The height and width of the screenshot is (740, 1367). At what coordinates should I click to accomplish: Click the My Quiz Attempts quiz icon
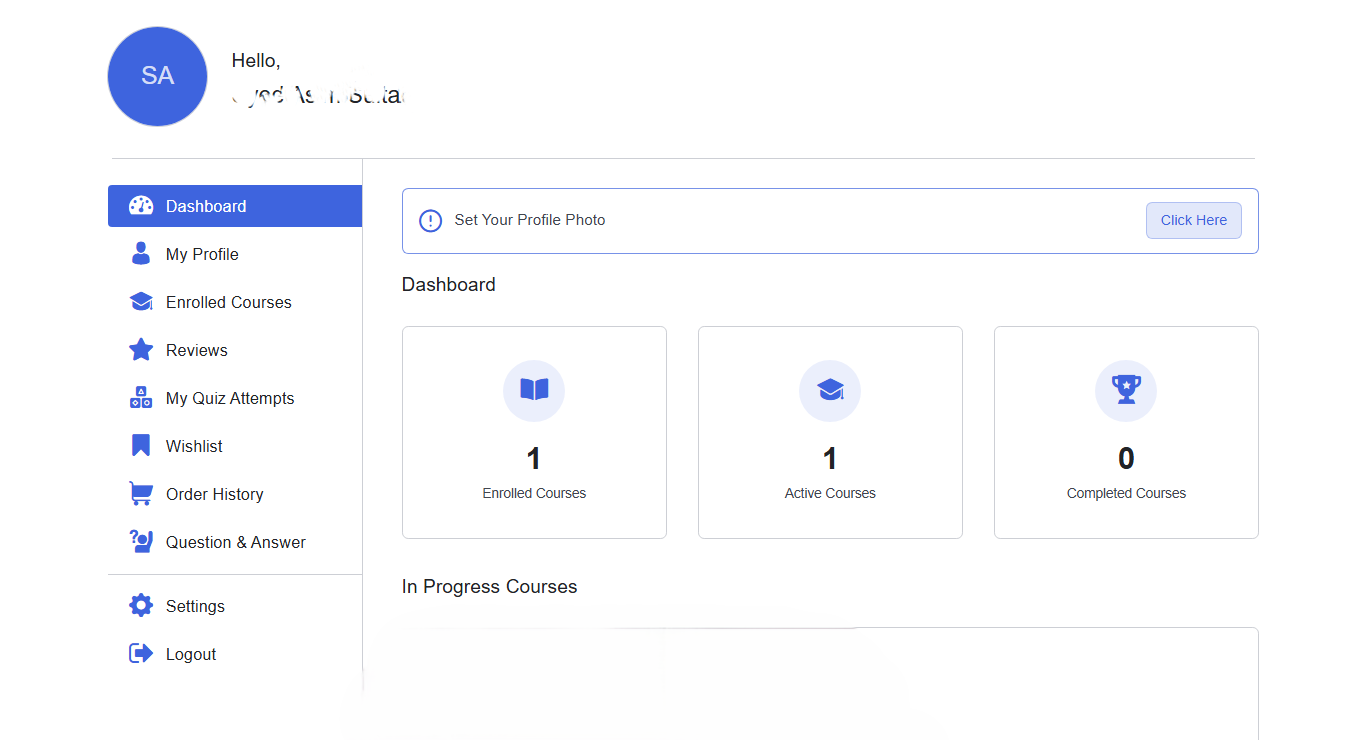[139, 397]
